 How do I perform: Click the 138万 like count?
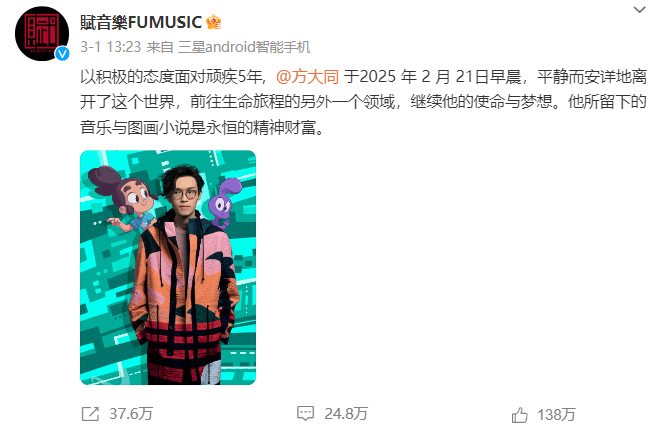557,415
